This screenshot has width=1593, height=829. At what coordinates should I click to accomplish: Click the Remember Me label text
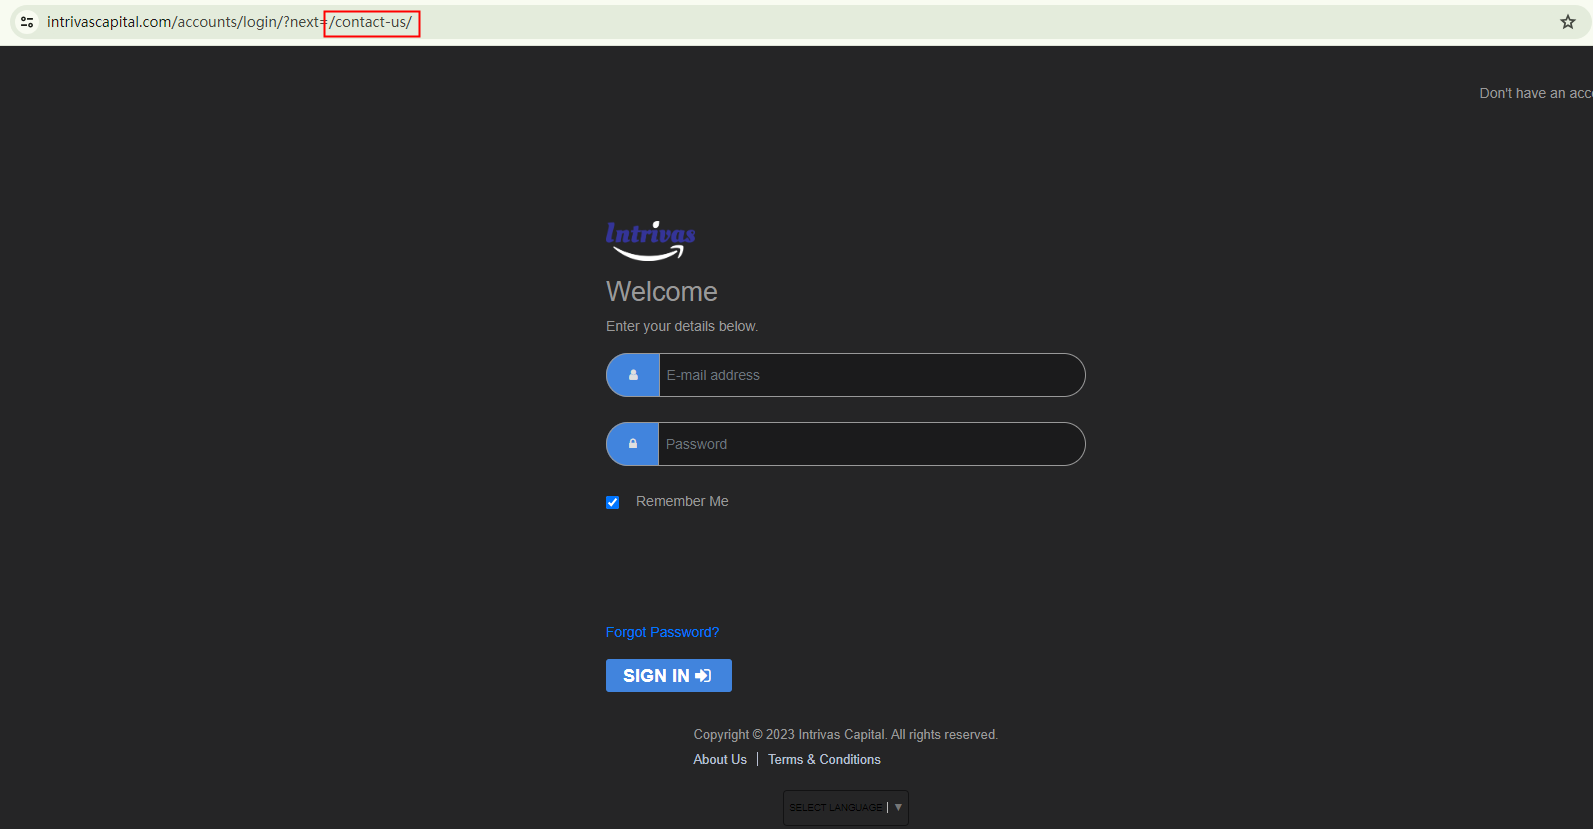click(682, 502)
